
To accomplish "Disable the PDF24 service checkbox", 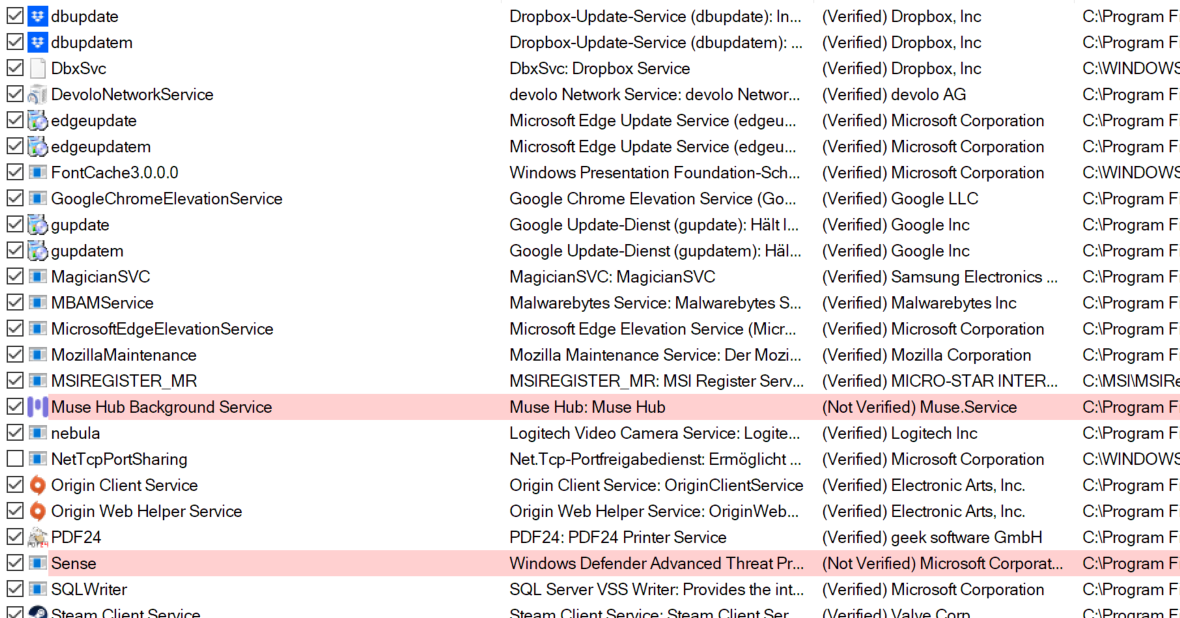I will [x=15, y=537].
